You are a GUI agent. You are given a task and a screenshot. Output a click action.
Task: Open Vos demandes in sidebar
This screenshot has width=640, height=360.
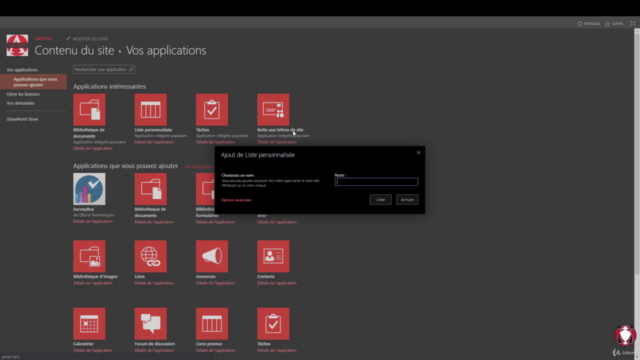[20, 103]
